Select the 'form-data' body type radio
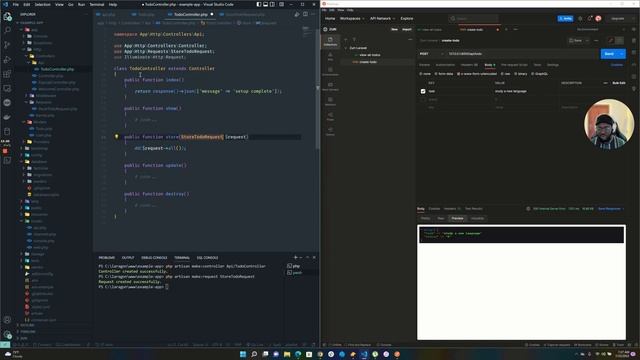 (x=436, y=74)
